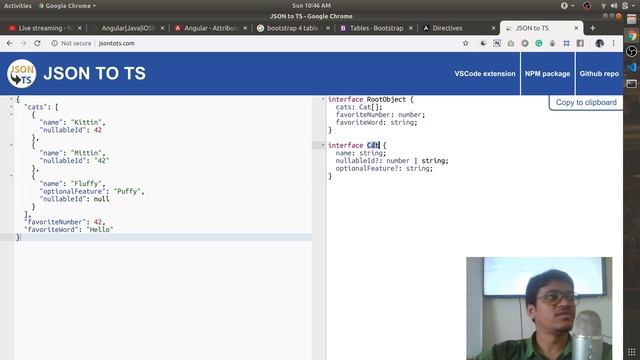Collapse interface Cat fold arrow
The height and width of the screenshot is (360, 640).
[x=323, y=145]
